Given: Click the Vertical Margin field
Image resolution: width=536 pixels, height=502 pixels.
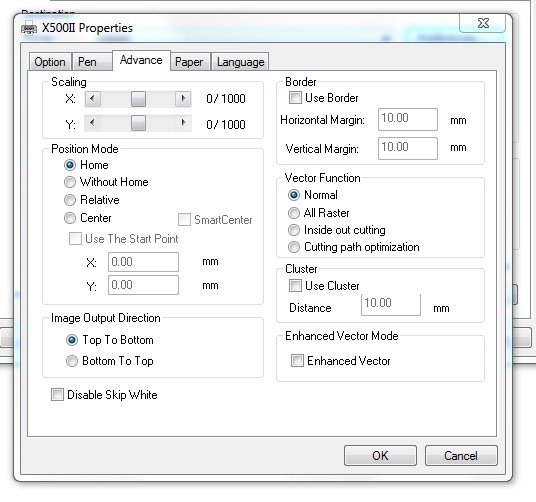Looking at the screenshot, I should coord(408,148).
